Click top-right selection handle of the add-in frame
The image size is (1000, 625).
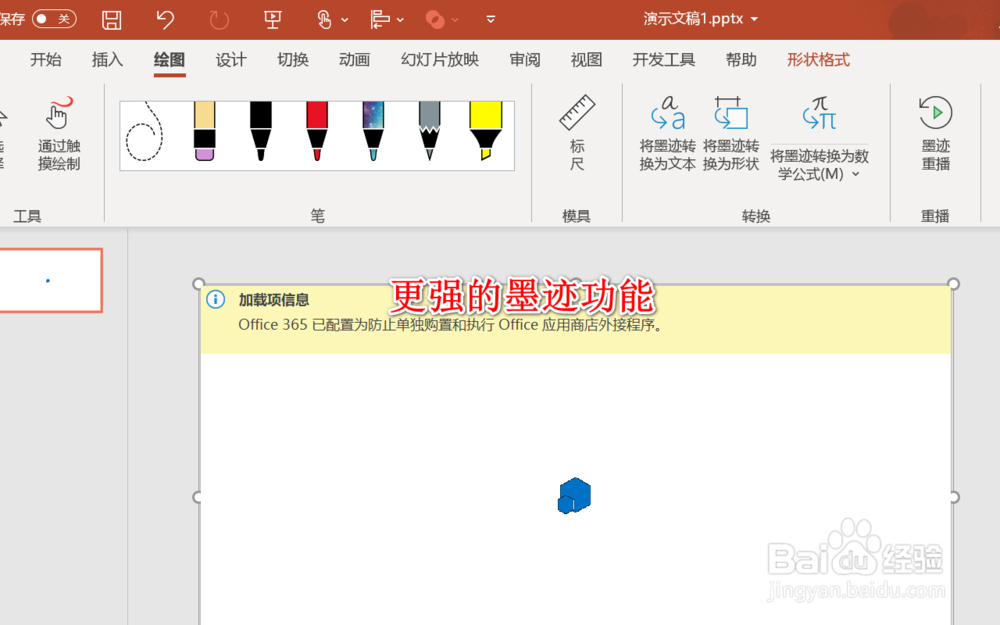tap(953, 283)
